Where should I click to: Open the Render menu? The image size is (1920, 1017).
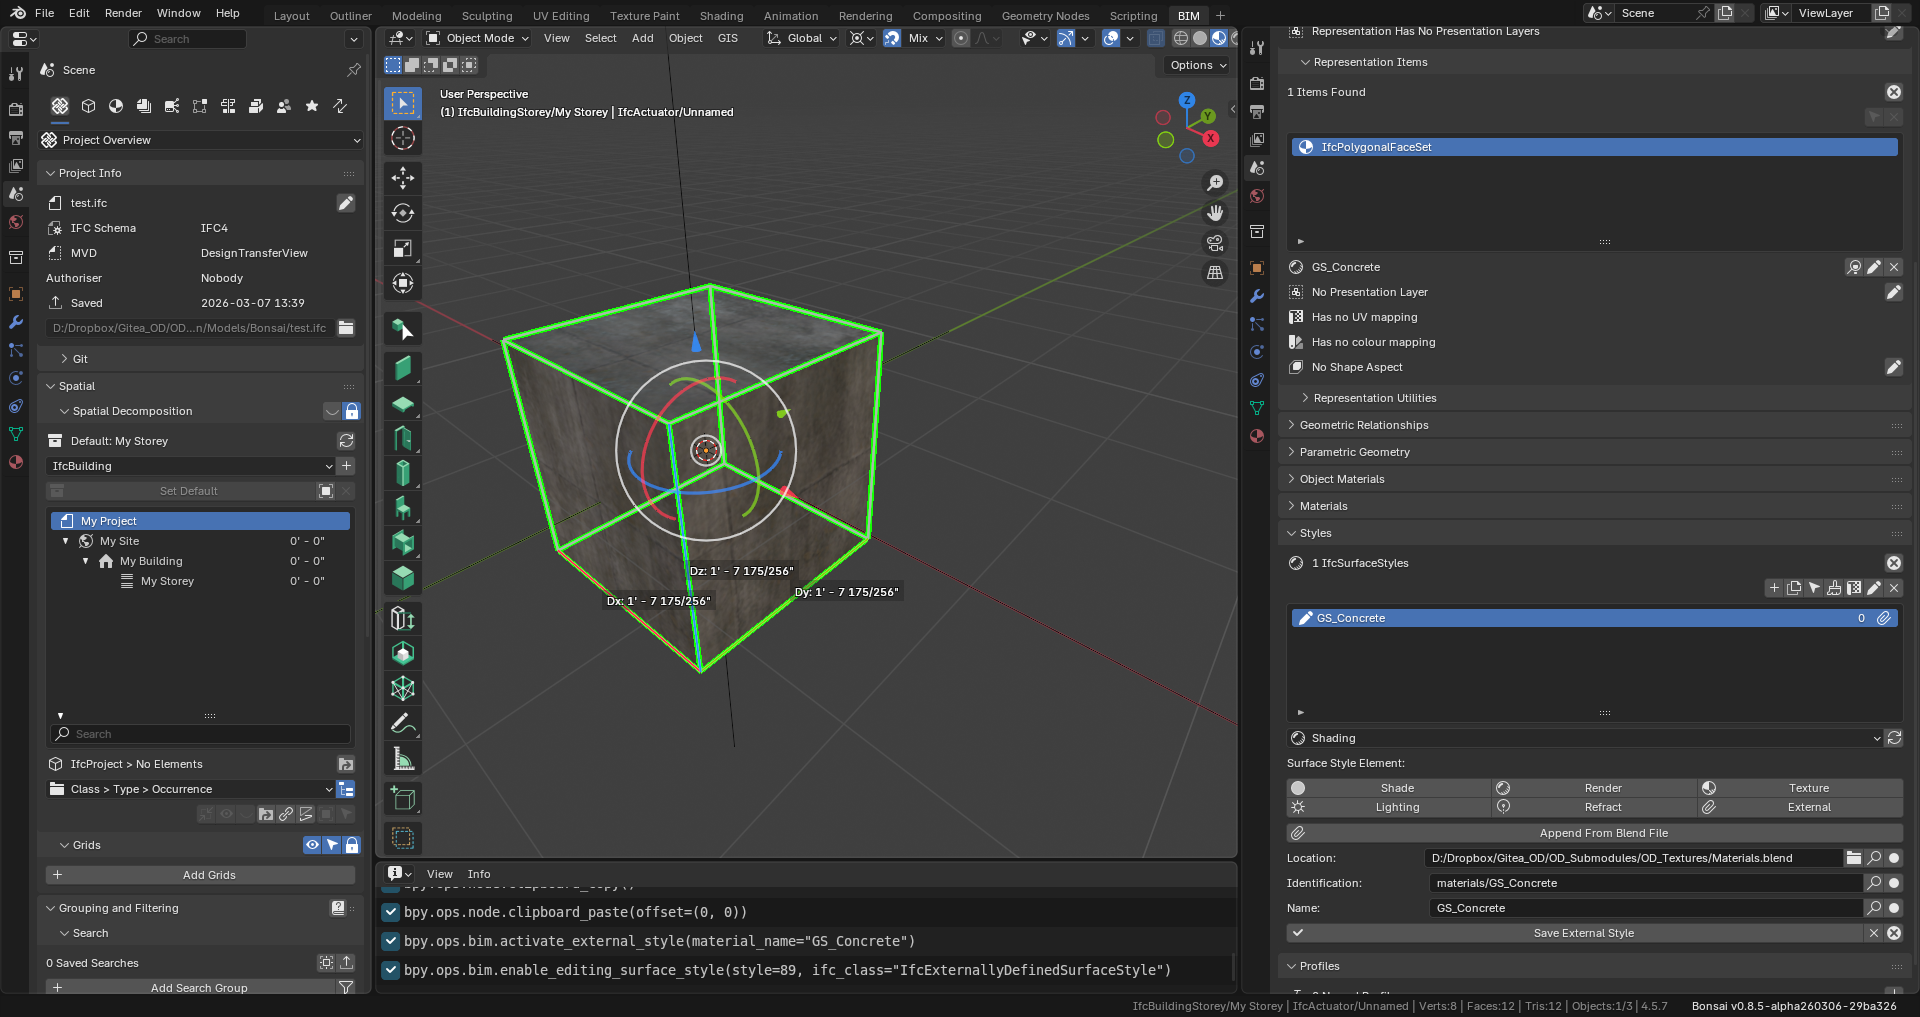(x=123, y=13)
